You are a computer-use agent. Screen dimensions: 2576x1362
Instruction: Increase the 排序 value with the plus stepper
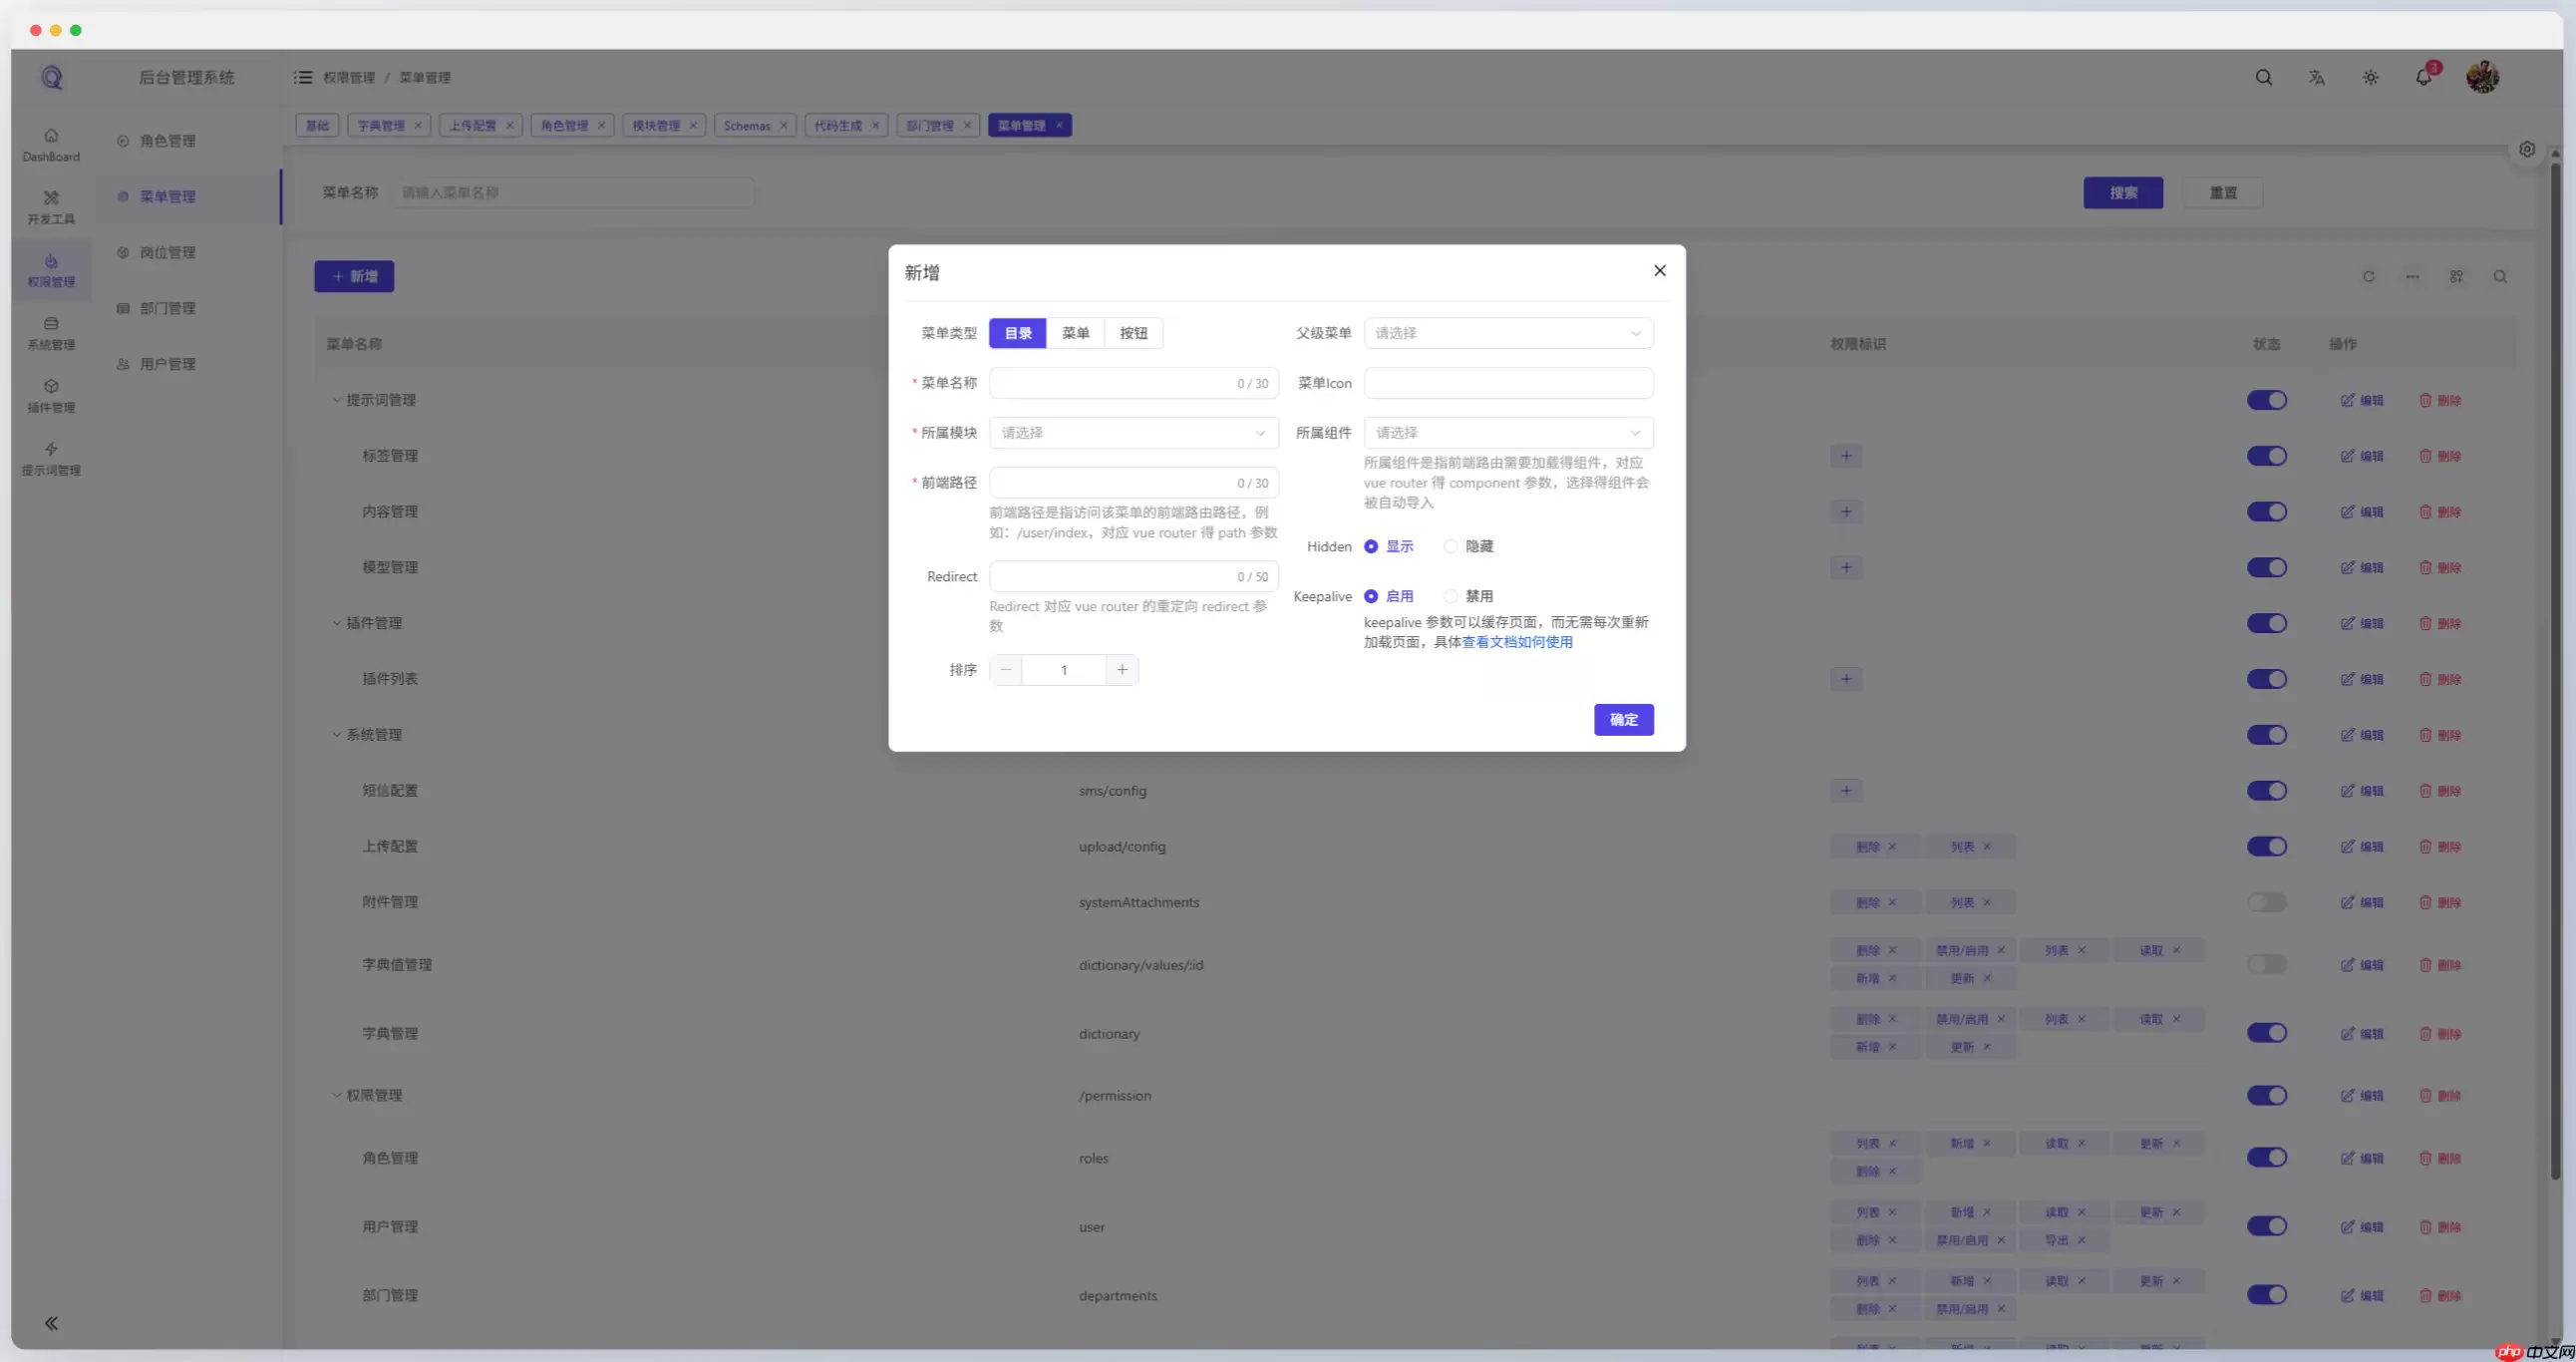pyautogui.click(x=1122, y=670)
